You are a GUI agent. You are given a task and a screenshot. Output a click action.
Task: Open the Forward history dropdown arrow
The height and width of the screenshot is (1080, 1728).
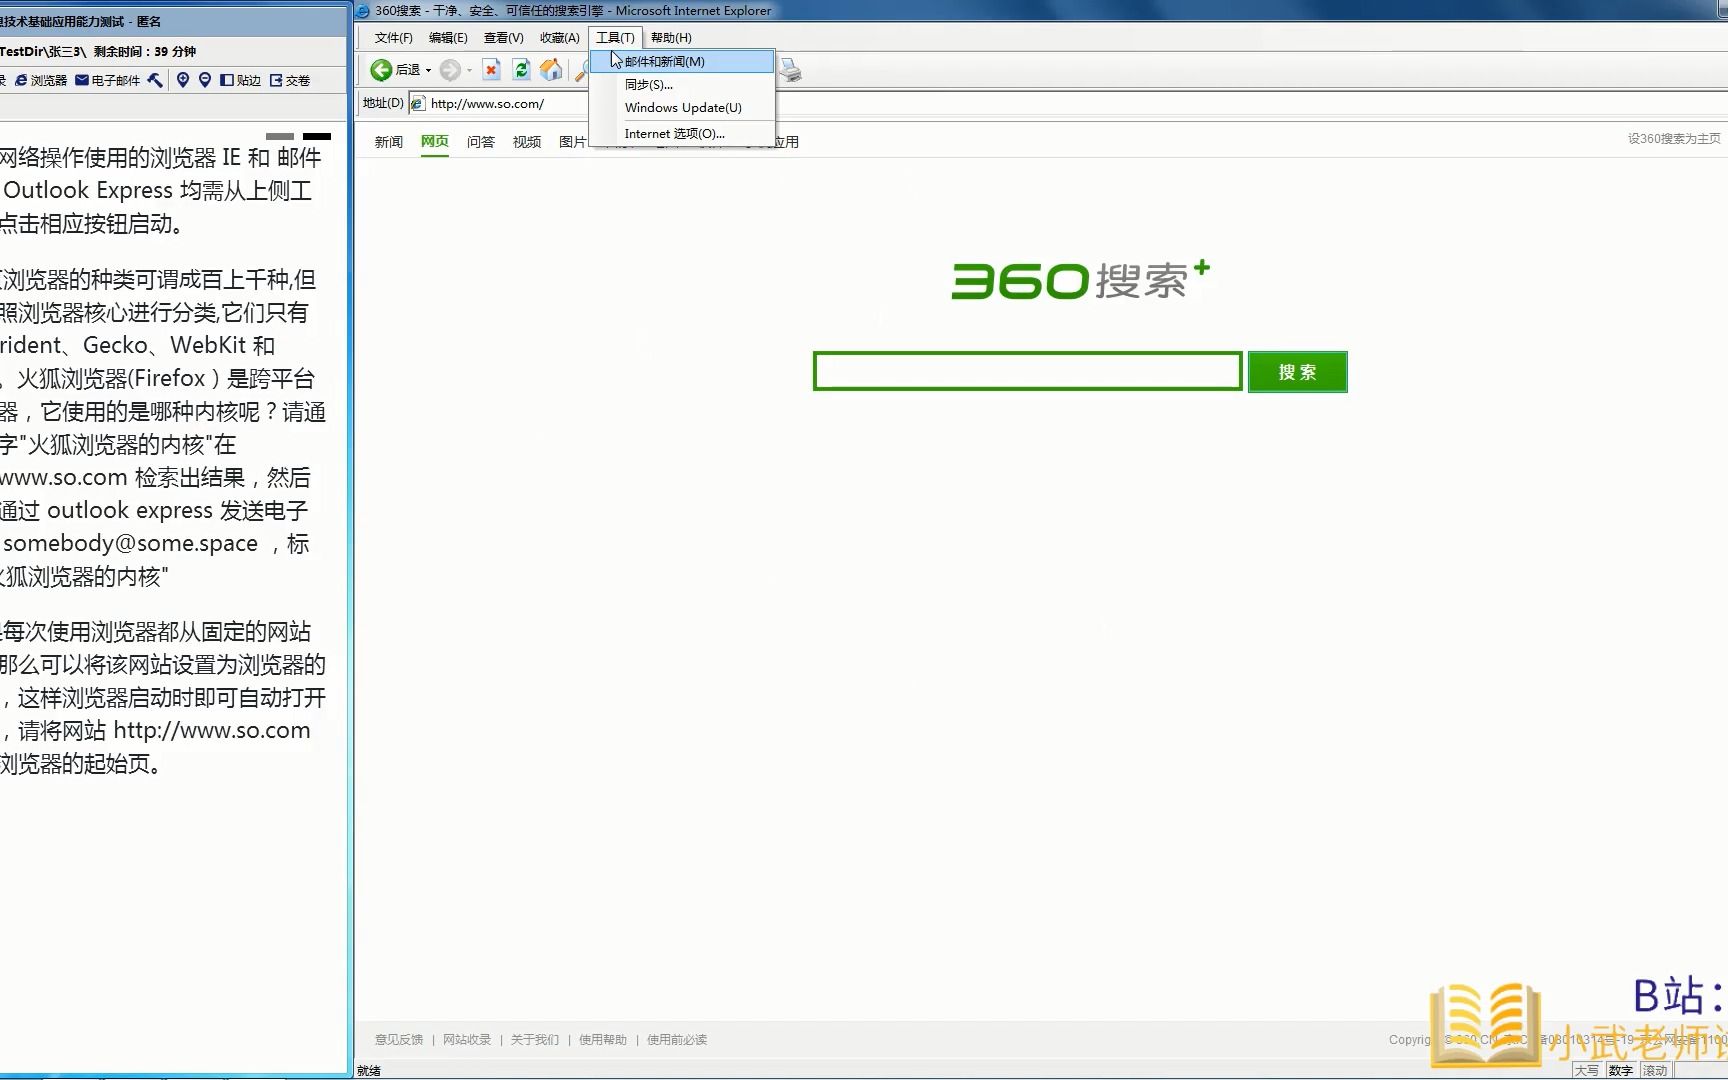coord(469,70)
